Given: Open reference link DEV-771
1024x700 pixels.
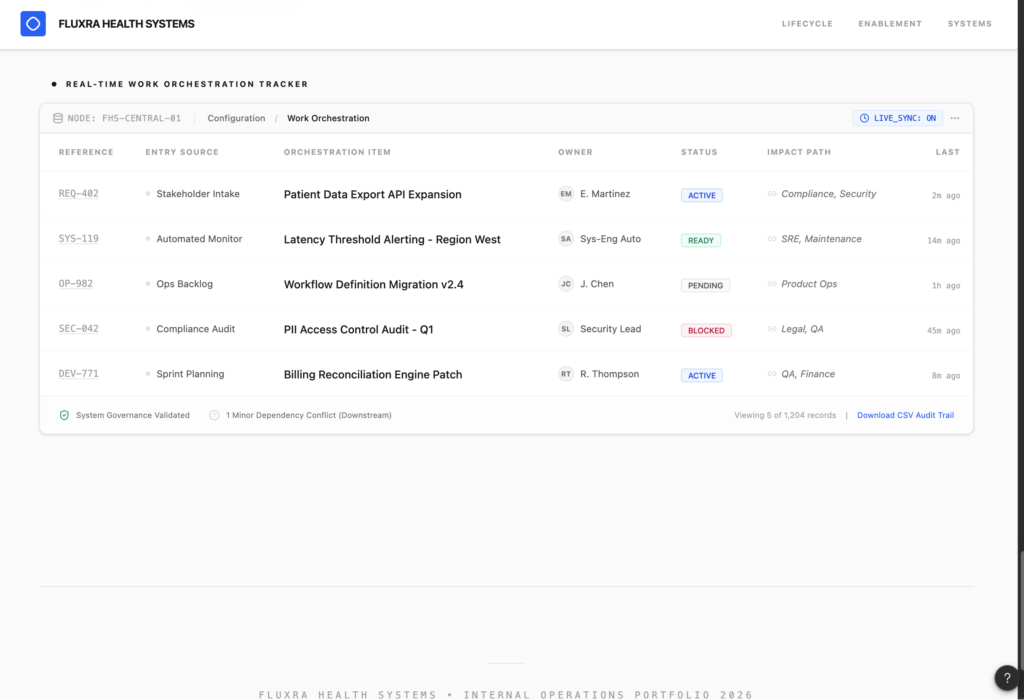Looking at the screenshot, I should click(78, 374).
